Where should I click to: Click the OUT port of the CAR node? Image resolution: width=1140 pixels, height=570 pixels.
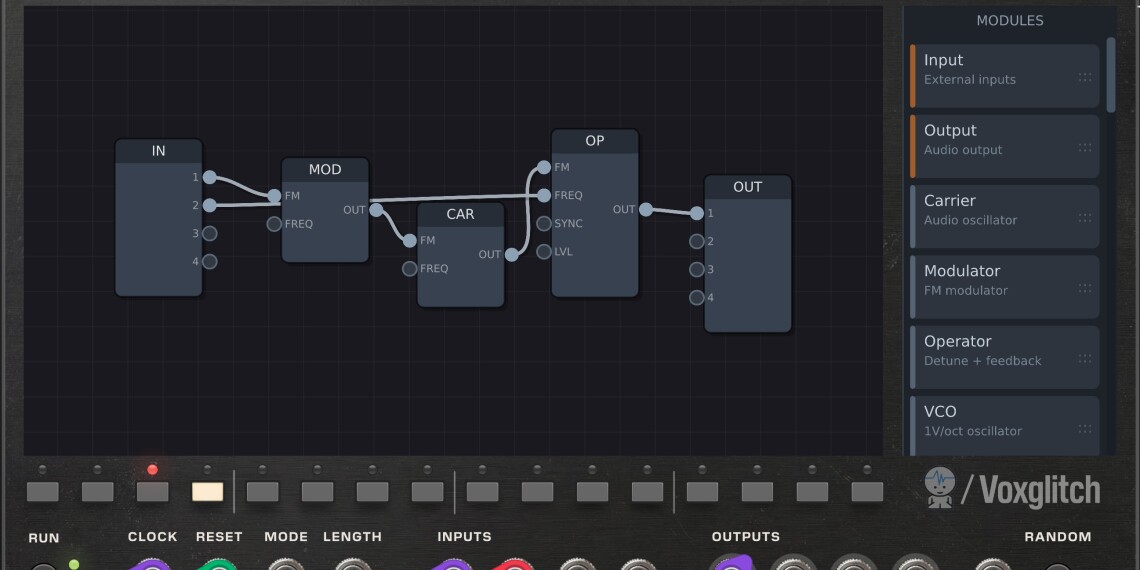(512, 255)
